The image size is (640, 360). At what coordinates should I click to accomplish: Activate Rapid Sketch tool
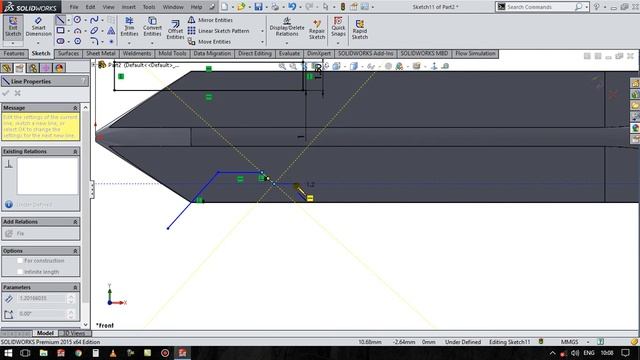point(360,29)
